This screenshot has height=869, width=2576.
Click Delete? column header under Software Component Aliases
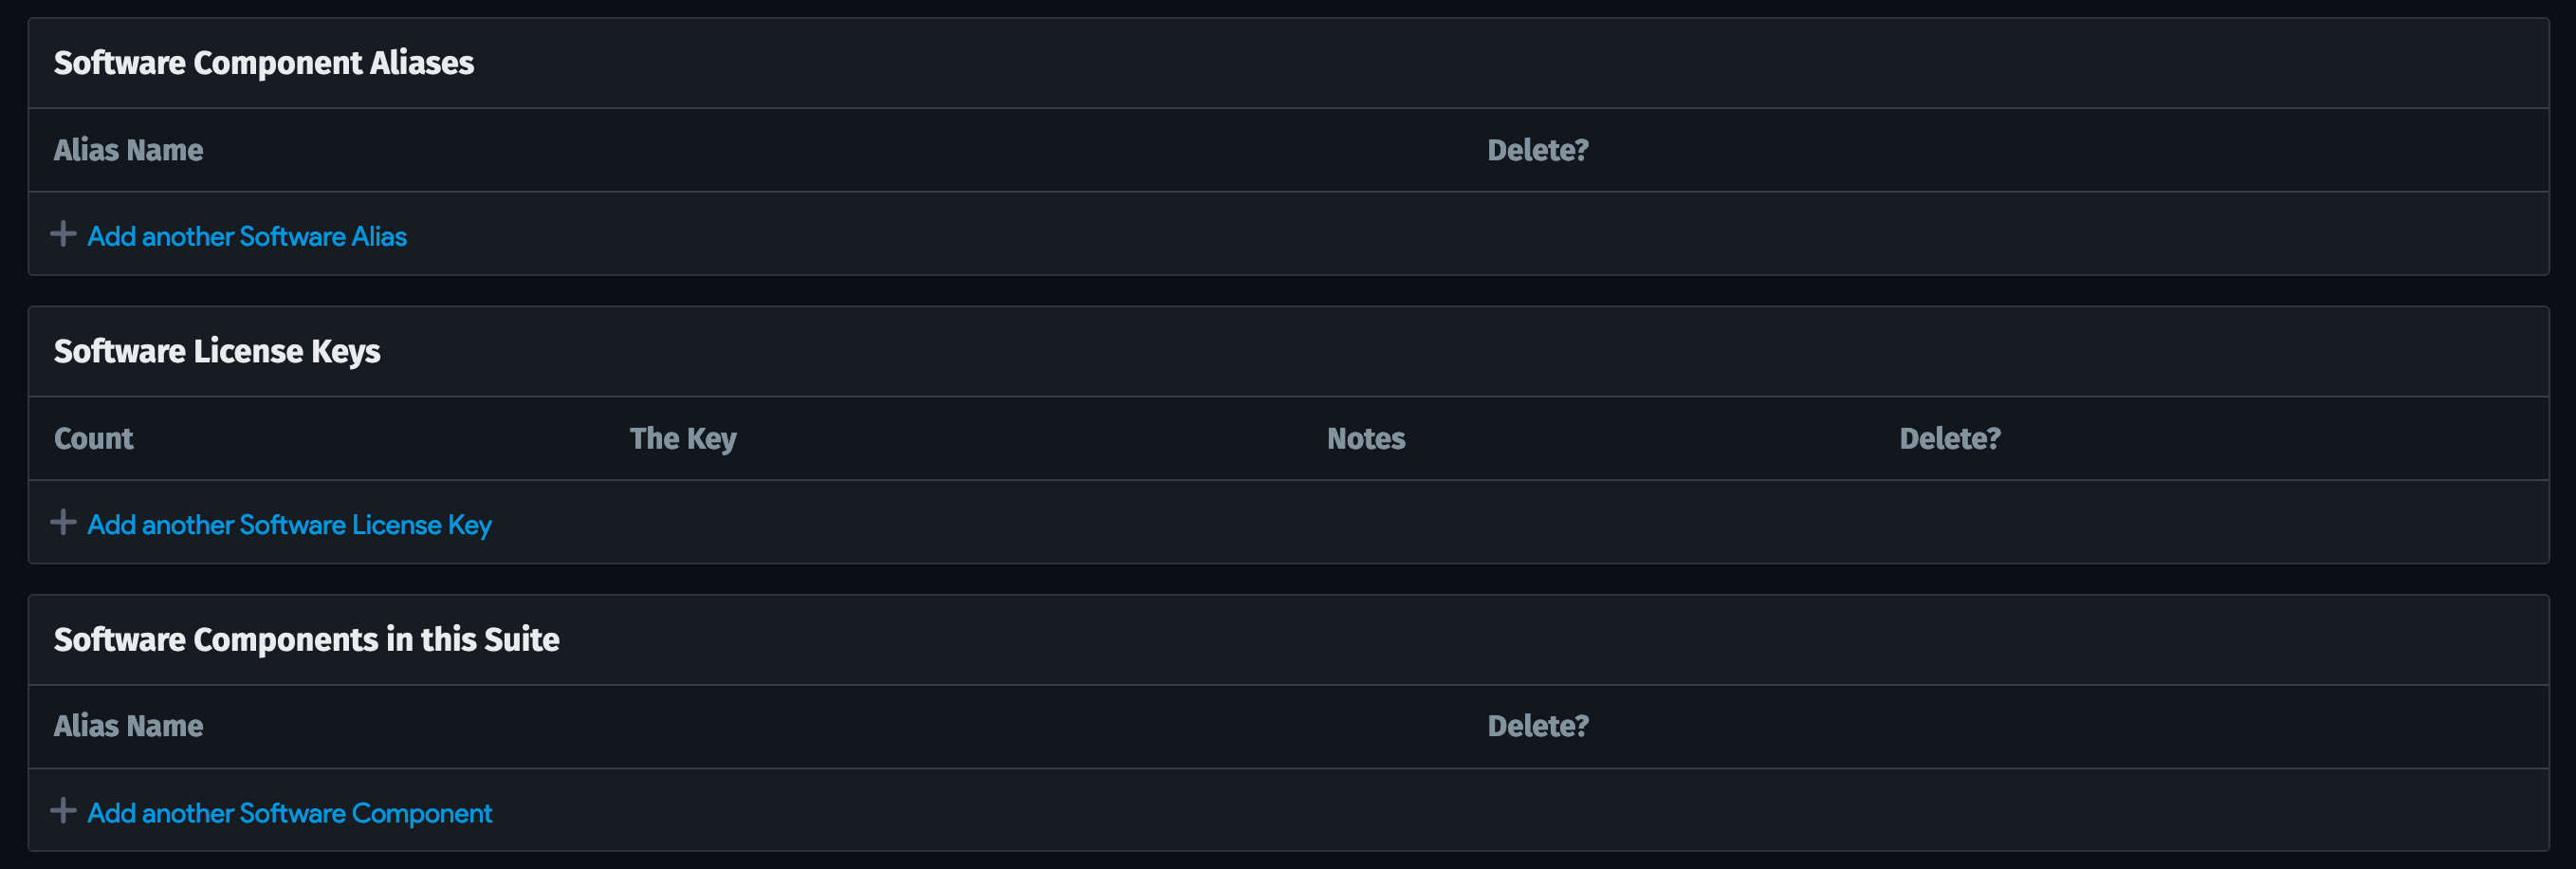[1537, 150]
